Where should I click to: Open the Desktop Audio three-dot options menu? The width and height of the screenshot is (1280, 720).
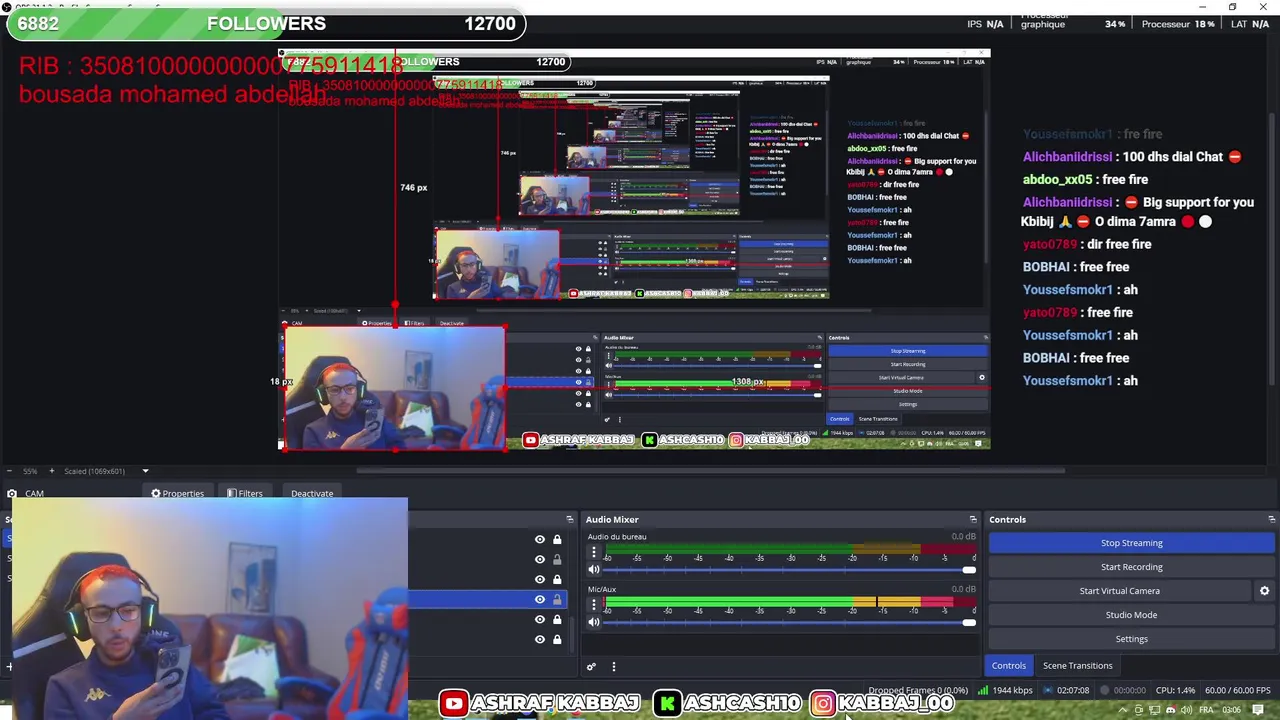tap(594, 553)
